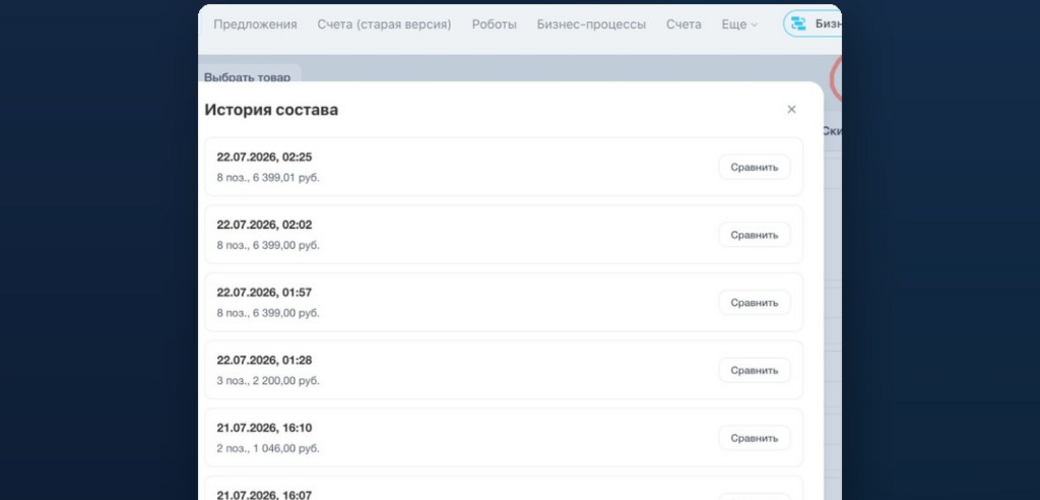Switch to Счета (старая версия) tab

[384, 25]
